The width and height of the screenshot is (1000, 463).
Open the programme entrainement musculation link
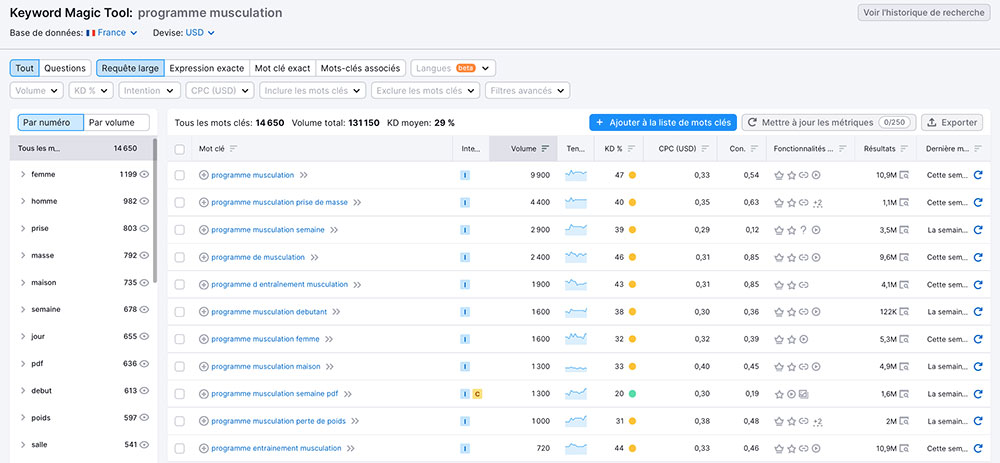point(276,448)
